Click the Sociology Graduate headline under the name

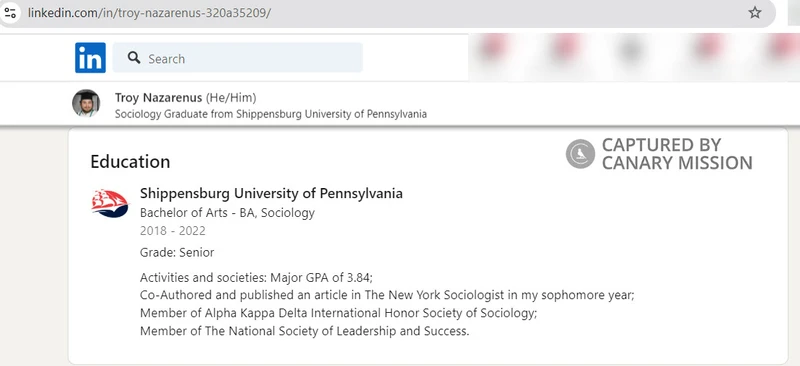[271, 114]
